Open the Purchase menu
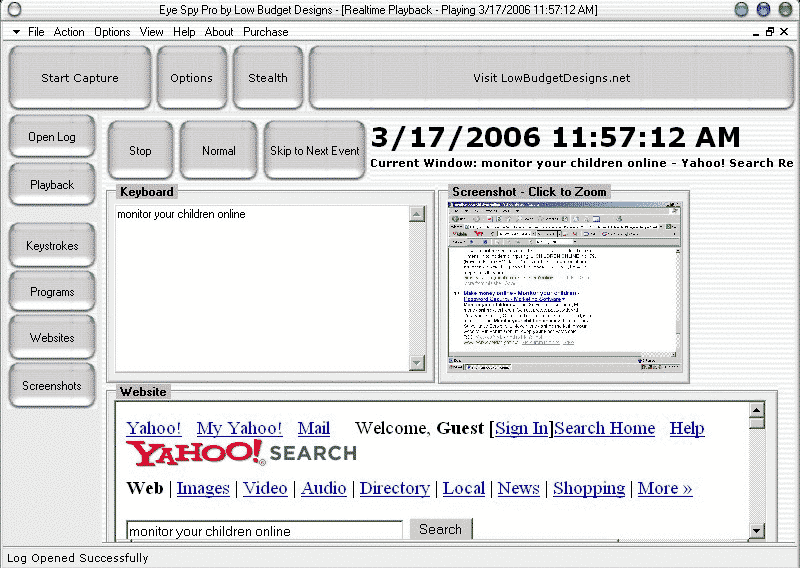The image size is (800, 568). (x=265, y=32)
